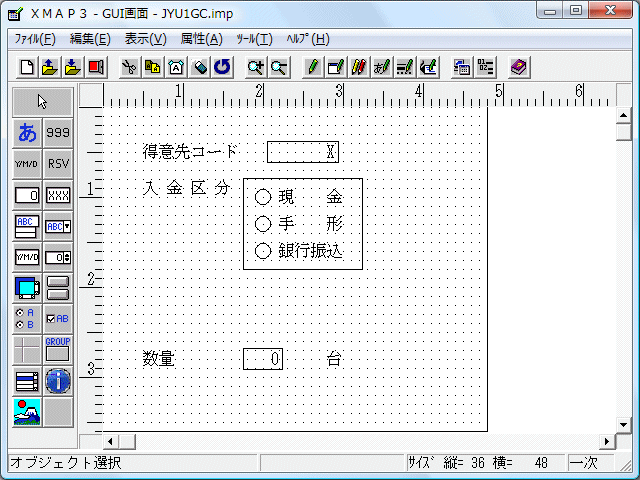Select the blue table grid tool
640x480 pixels.
click(27, 381)
